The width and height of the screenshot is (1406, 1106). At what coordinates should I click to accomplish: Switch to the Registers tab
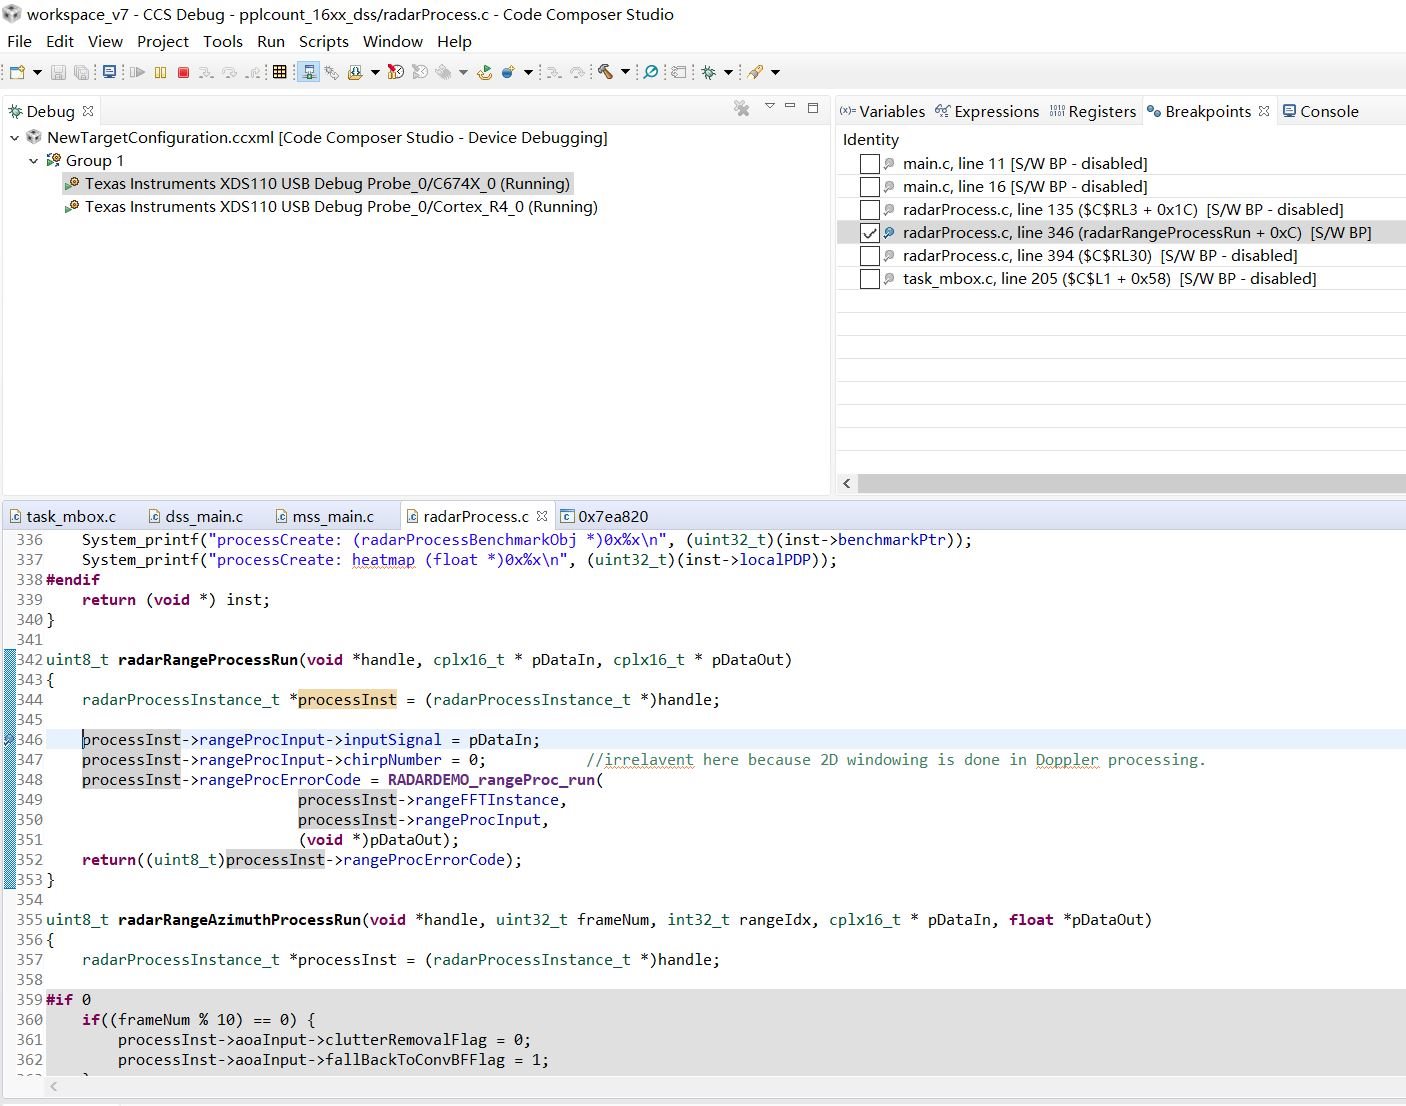1101,111
